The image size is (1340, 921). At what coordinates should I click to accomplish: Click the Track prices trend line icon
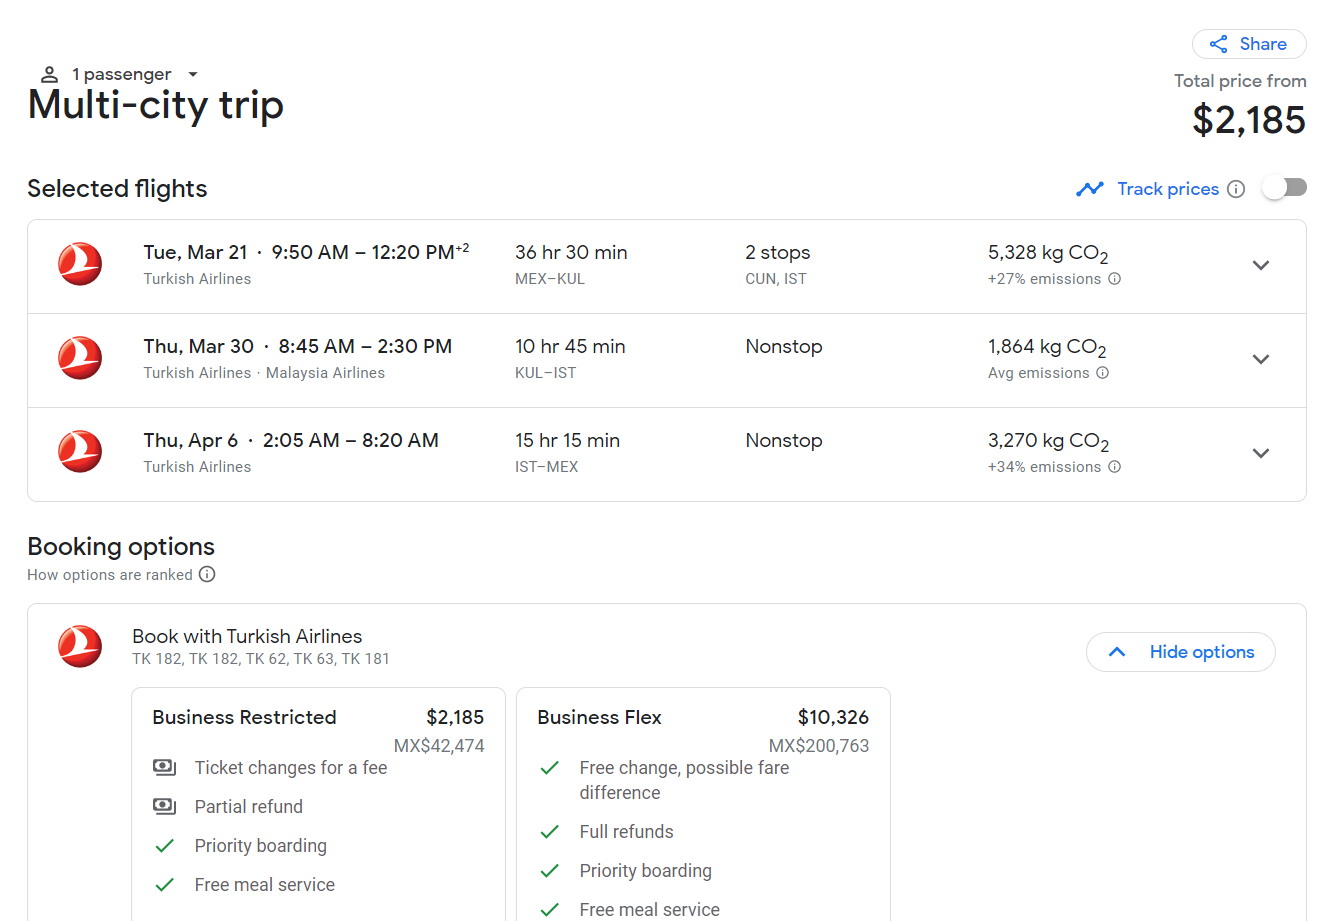coord(1090,189)
